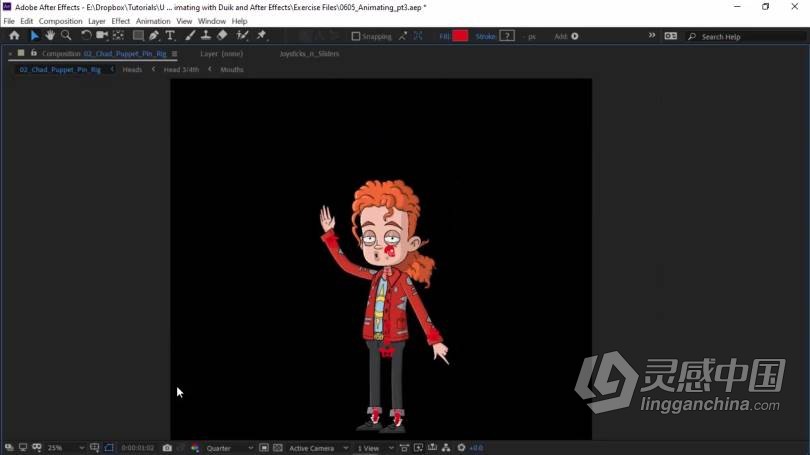Toggle Always Preview This View icon
Viewport: 810px width, 455px height.
click(9, 447)
